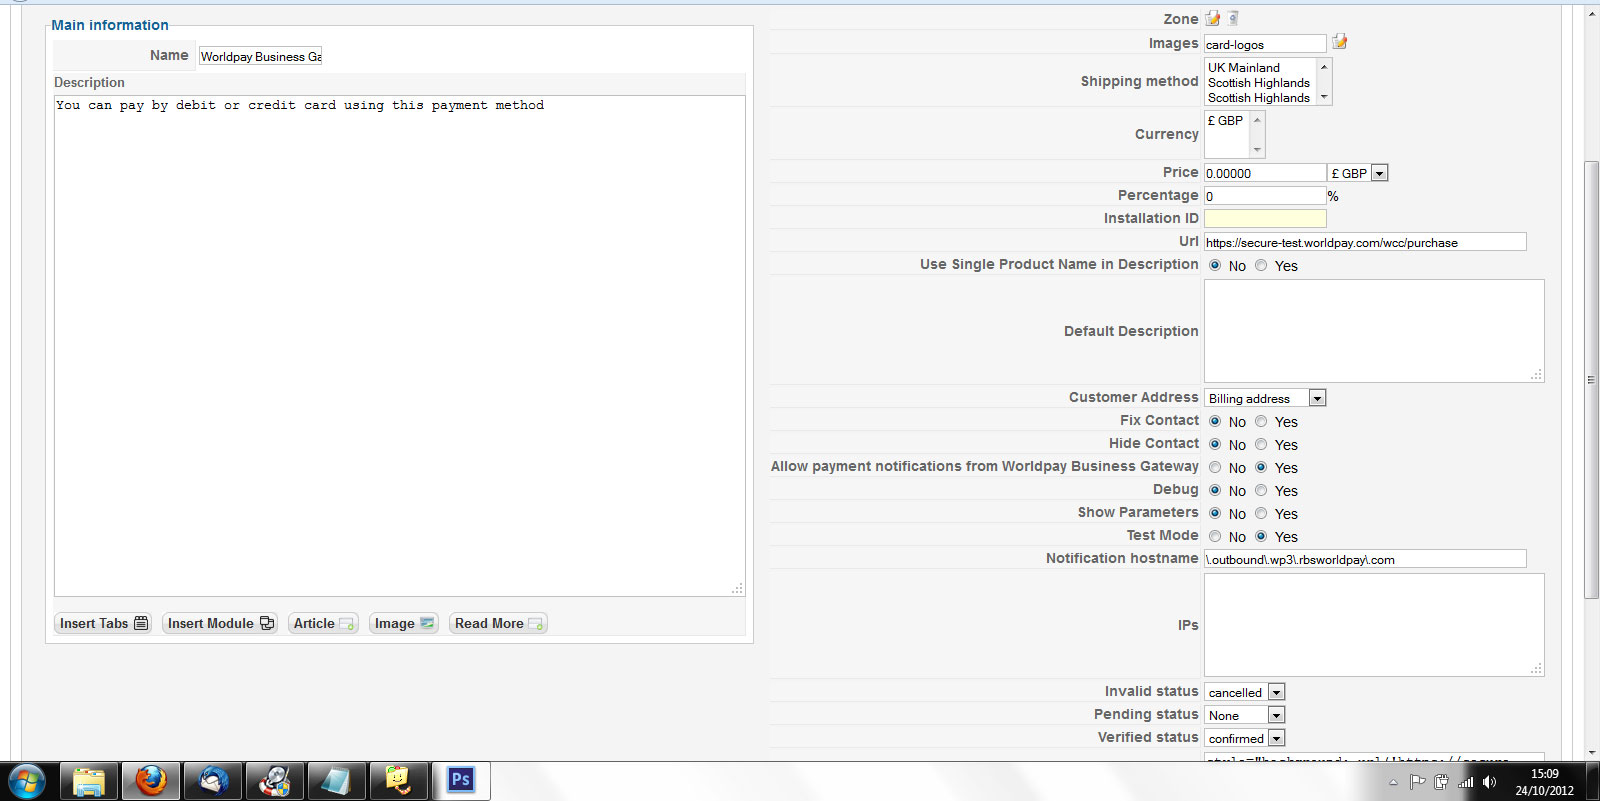Click the Image button below description
This screenshot has height=801, width=1600.
click(x=404, y=623)
